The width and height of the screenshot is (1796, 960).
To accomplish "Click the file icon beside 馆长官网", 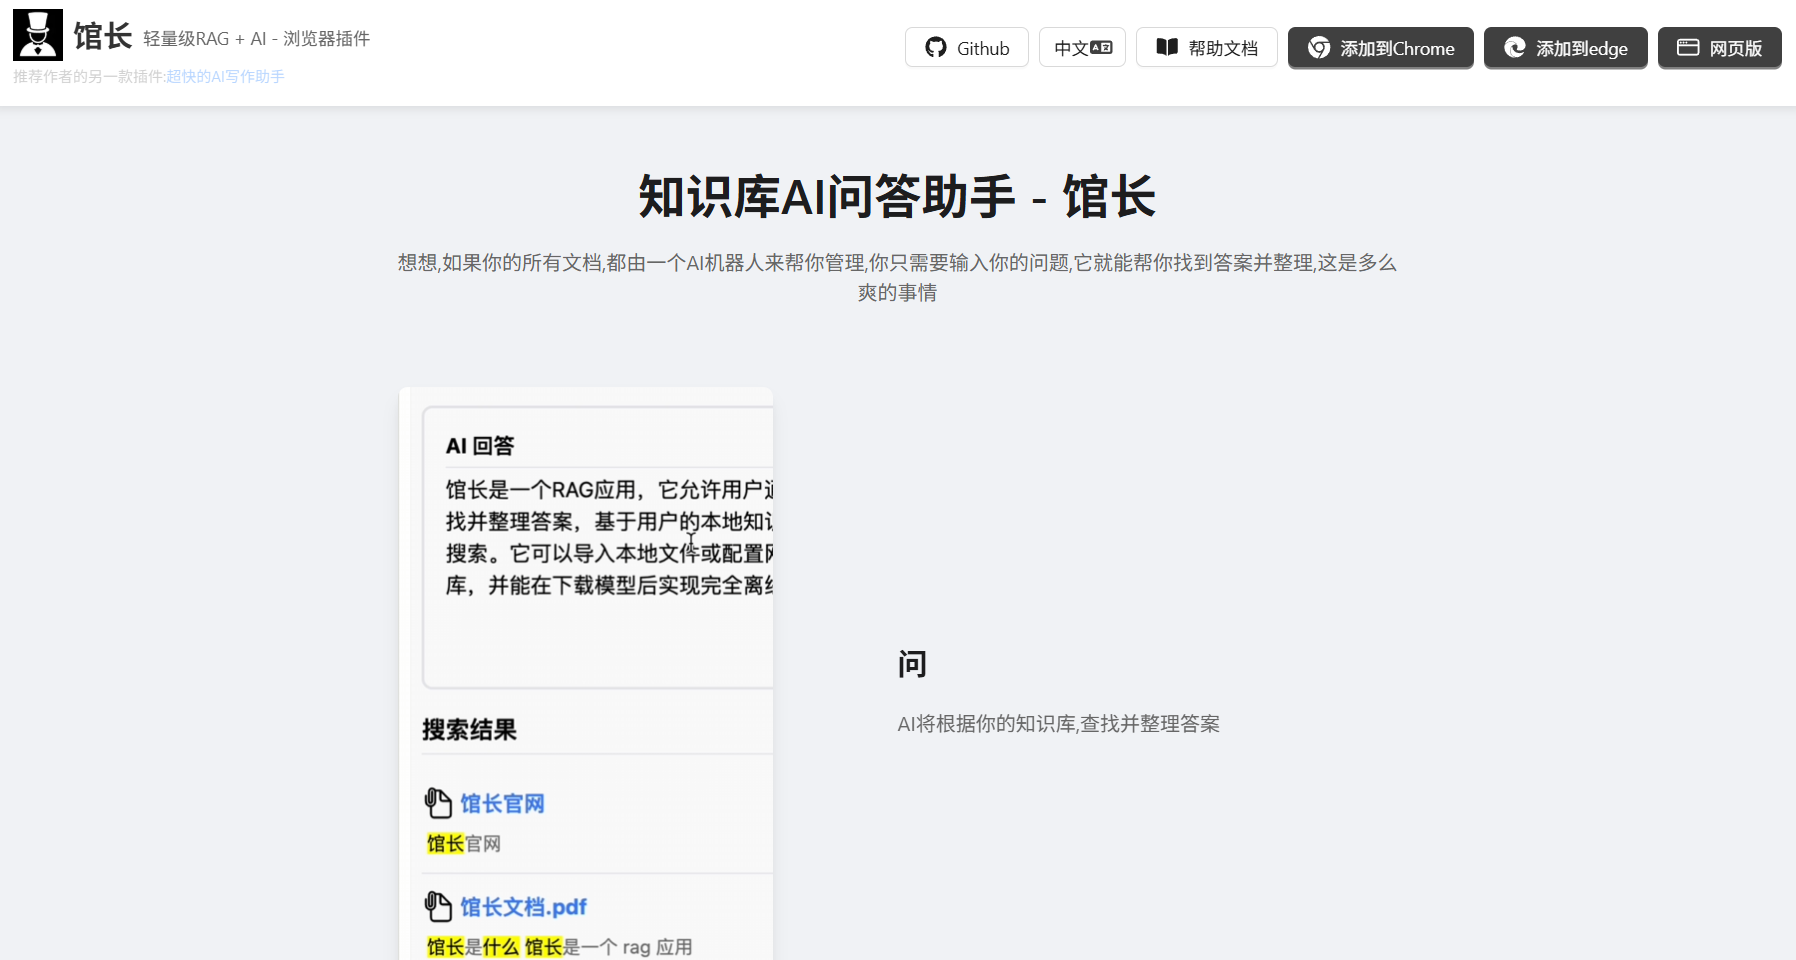I will pos(438,803).
